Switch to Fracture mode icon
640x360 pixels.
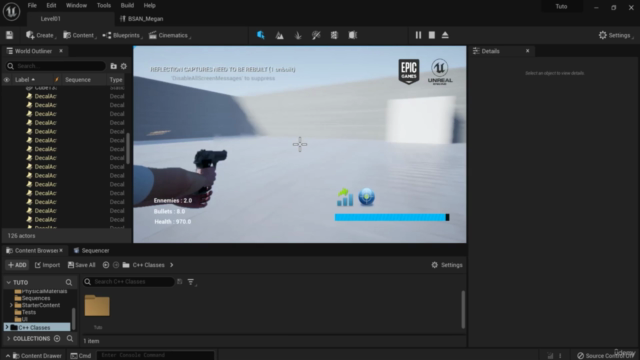point(334,36)
